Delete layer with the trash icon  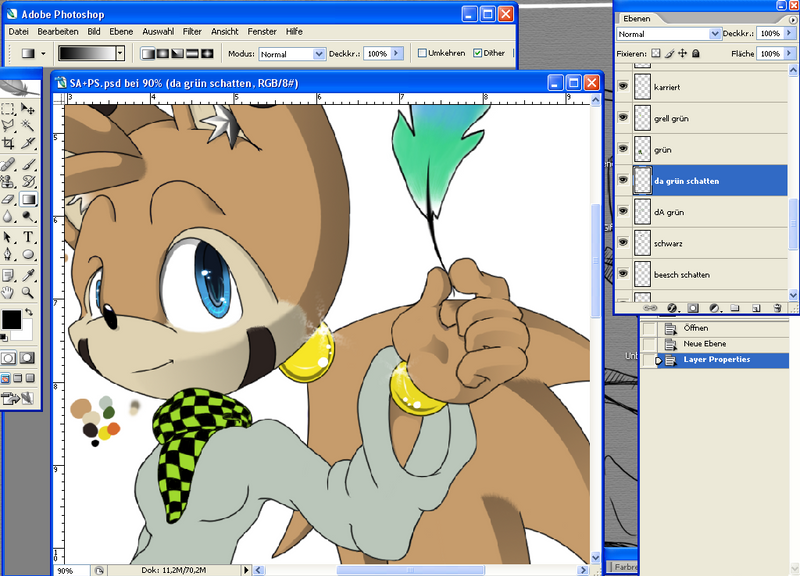point(777,308)
